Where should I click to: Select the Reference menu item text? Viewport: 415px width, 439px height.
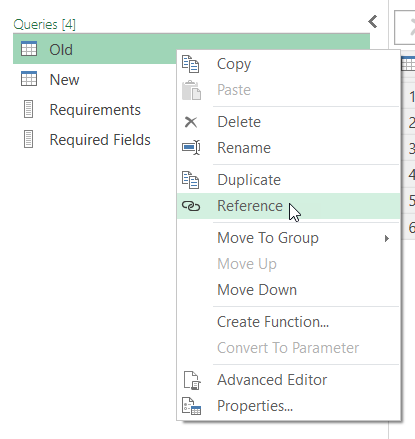[x=250, y=206]
